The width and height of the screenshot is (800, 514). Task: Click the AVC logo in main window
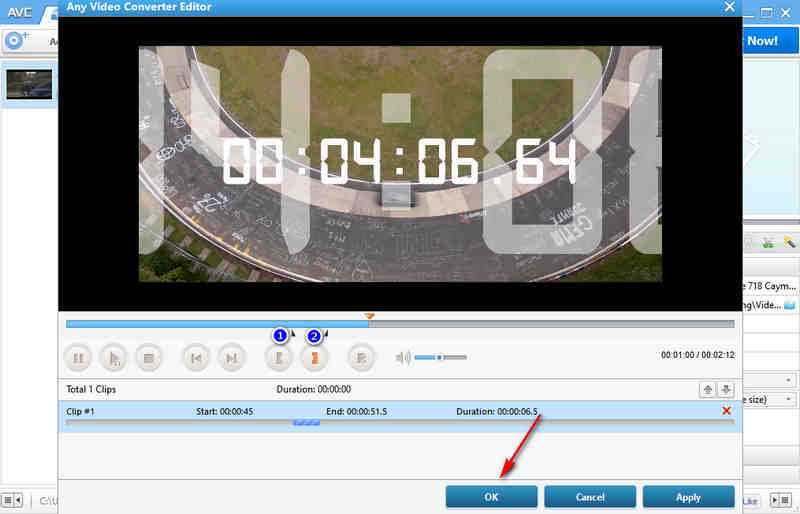20,12
